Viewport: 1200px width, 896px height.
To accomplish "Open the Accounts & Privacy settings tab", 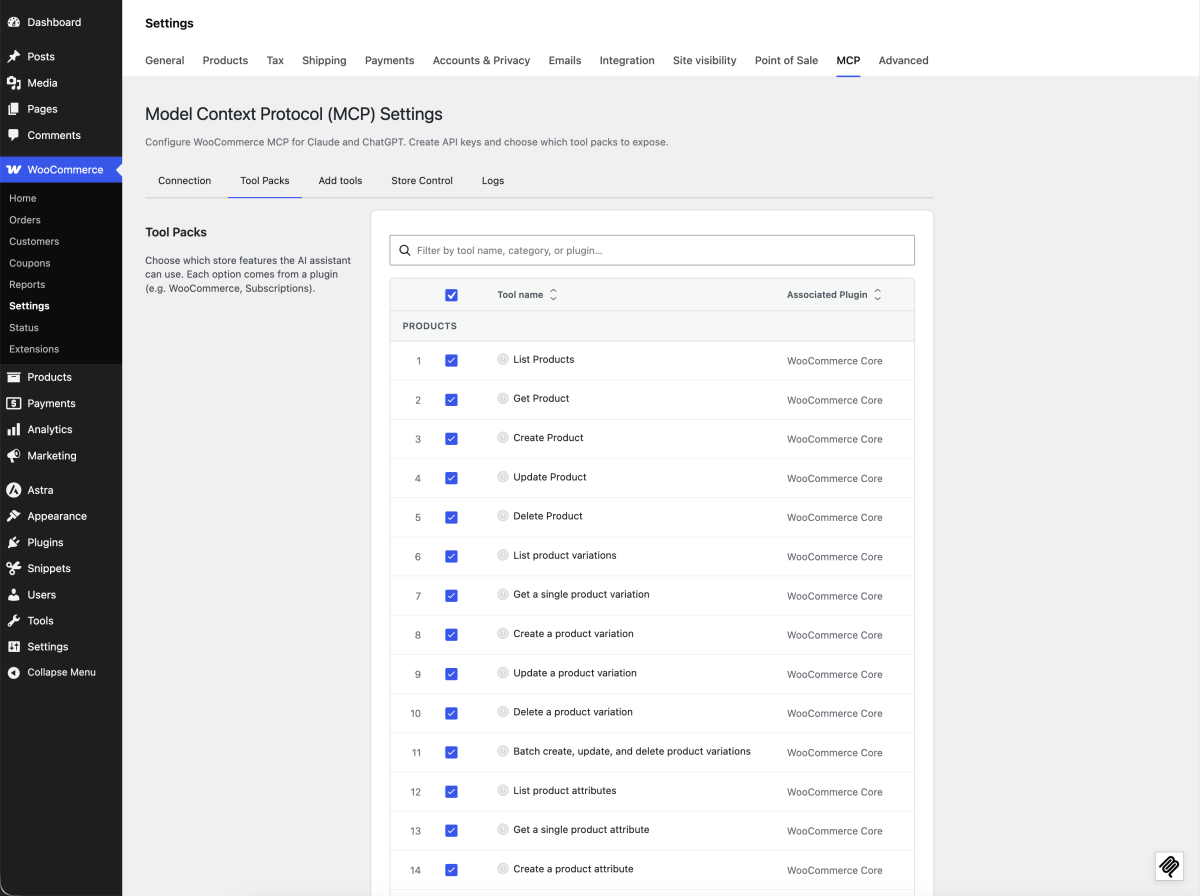I will point(481,60).
